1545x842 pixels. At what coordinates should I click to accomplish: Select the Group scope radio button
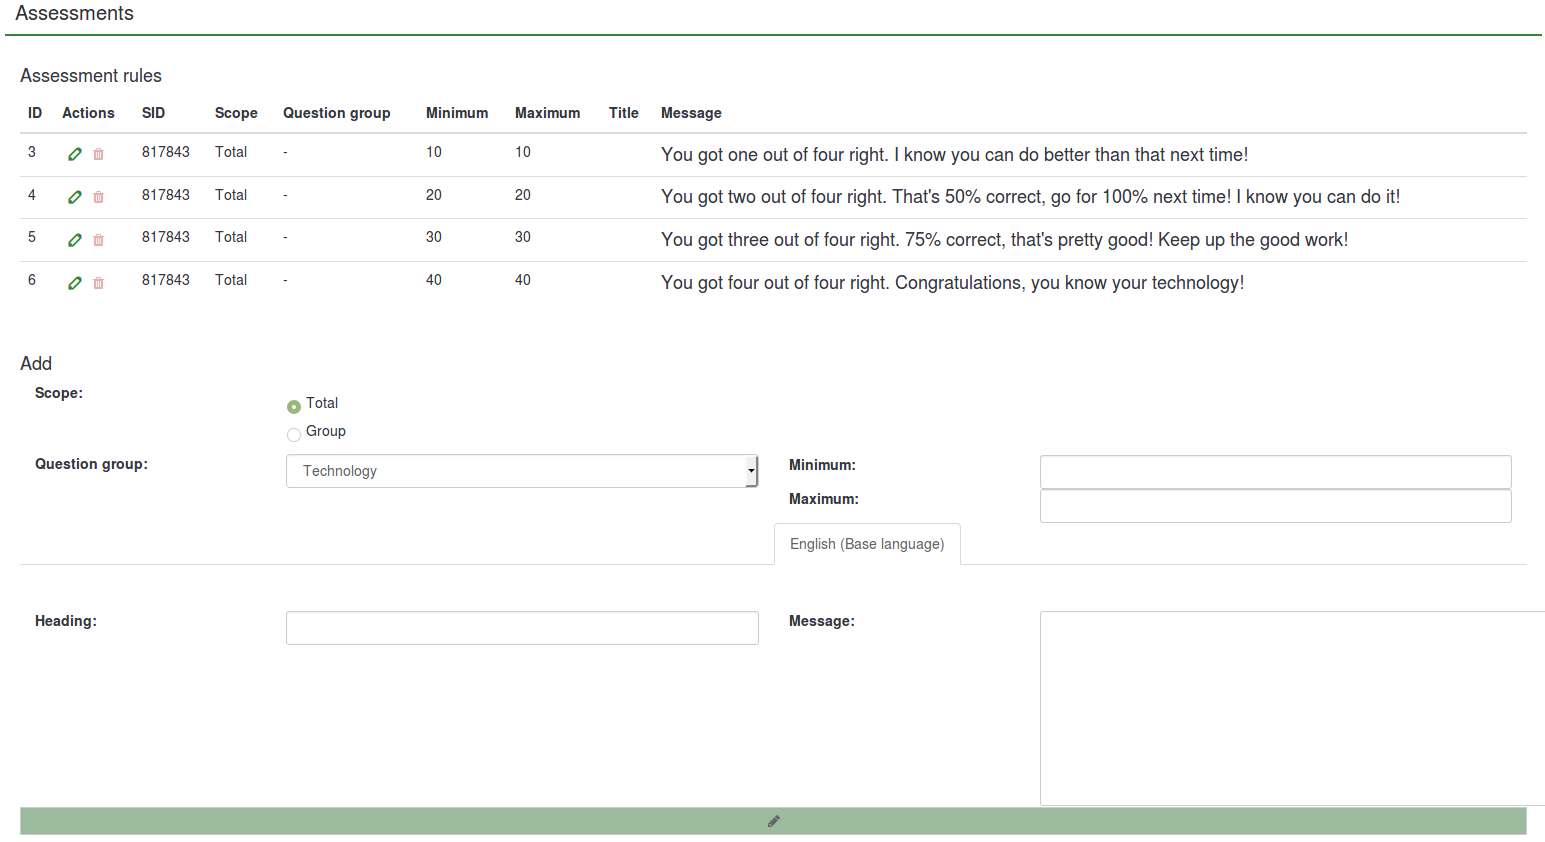pyautogui.click(x=294, y=435)
